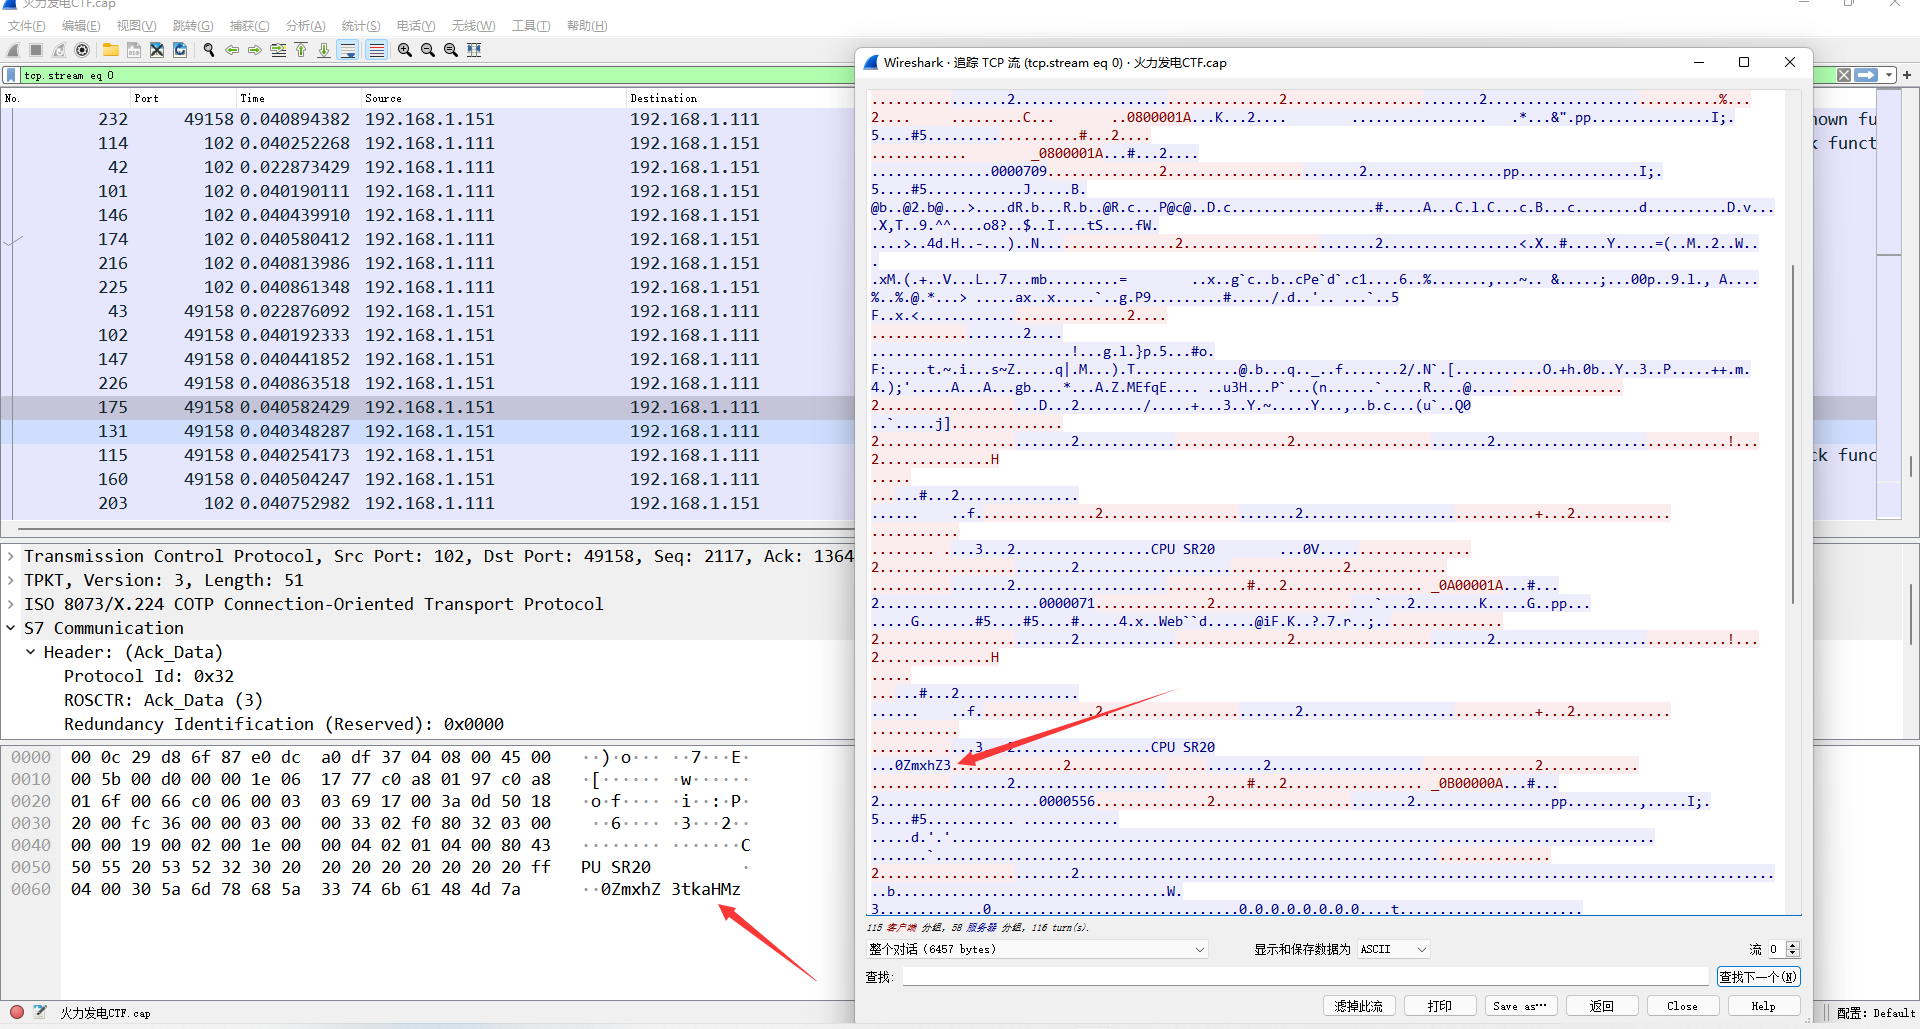The width and height of the screenshot is (1920, 1029).
Task: Jump to first packet icon
Action: [x=301, y=50]
